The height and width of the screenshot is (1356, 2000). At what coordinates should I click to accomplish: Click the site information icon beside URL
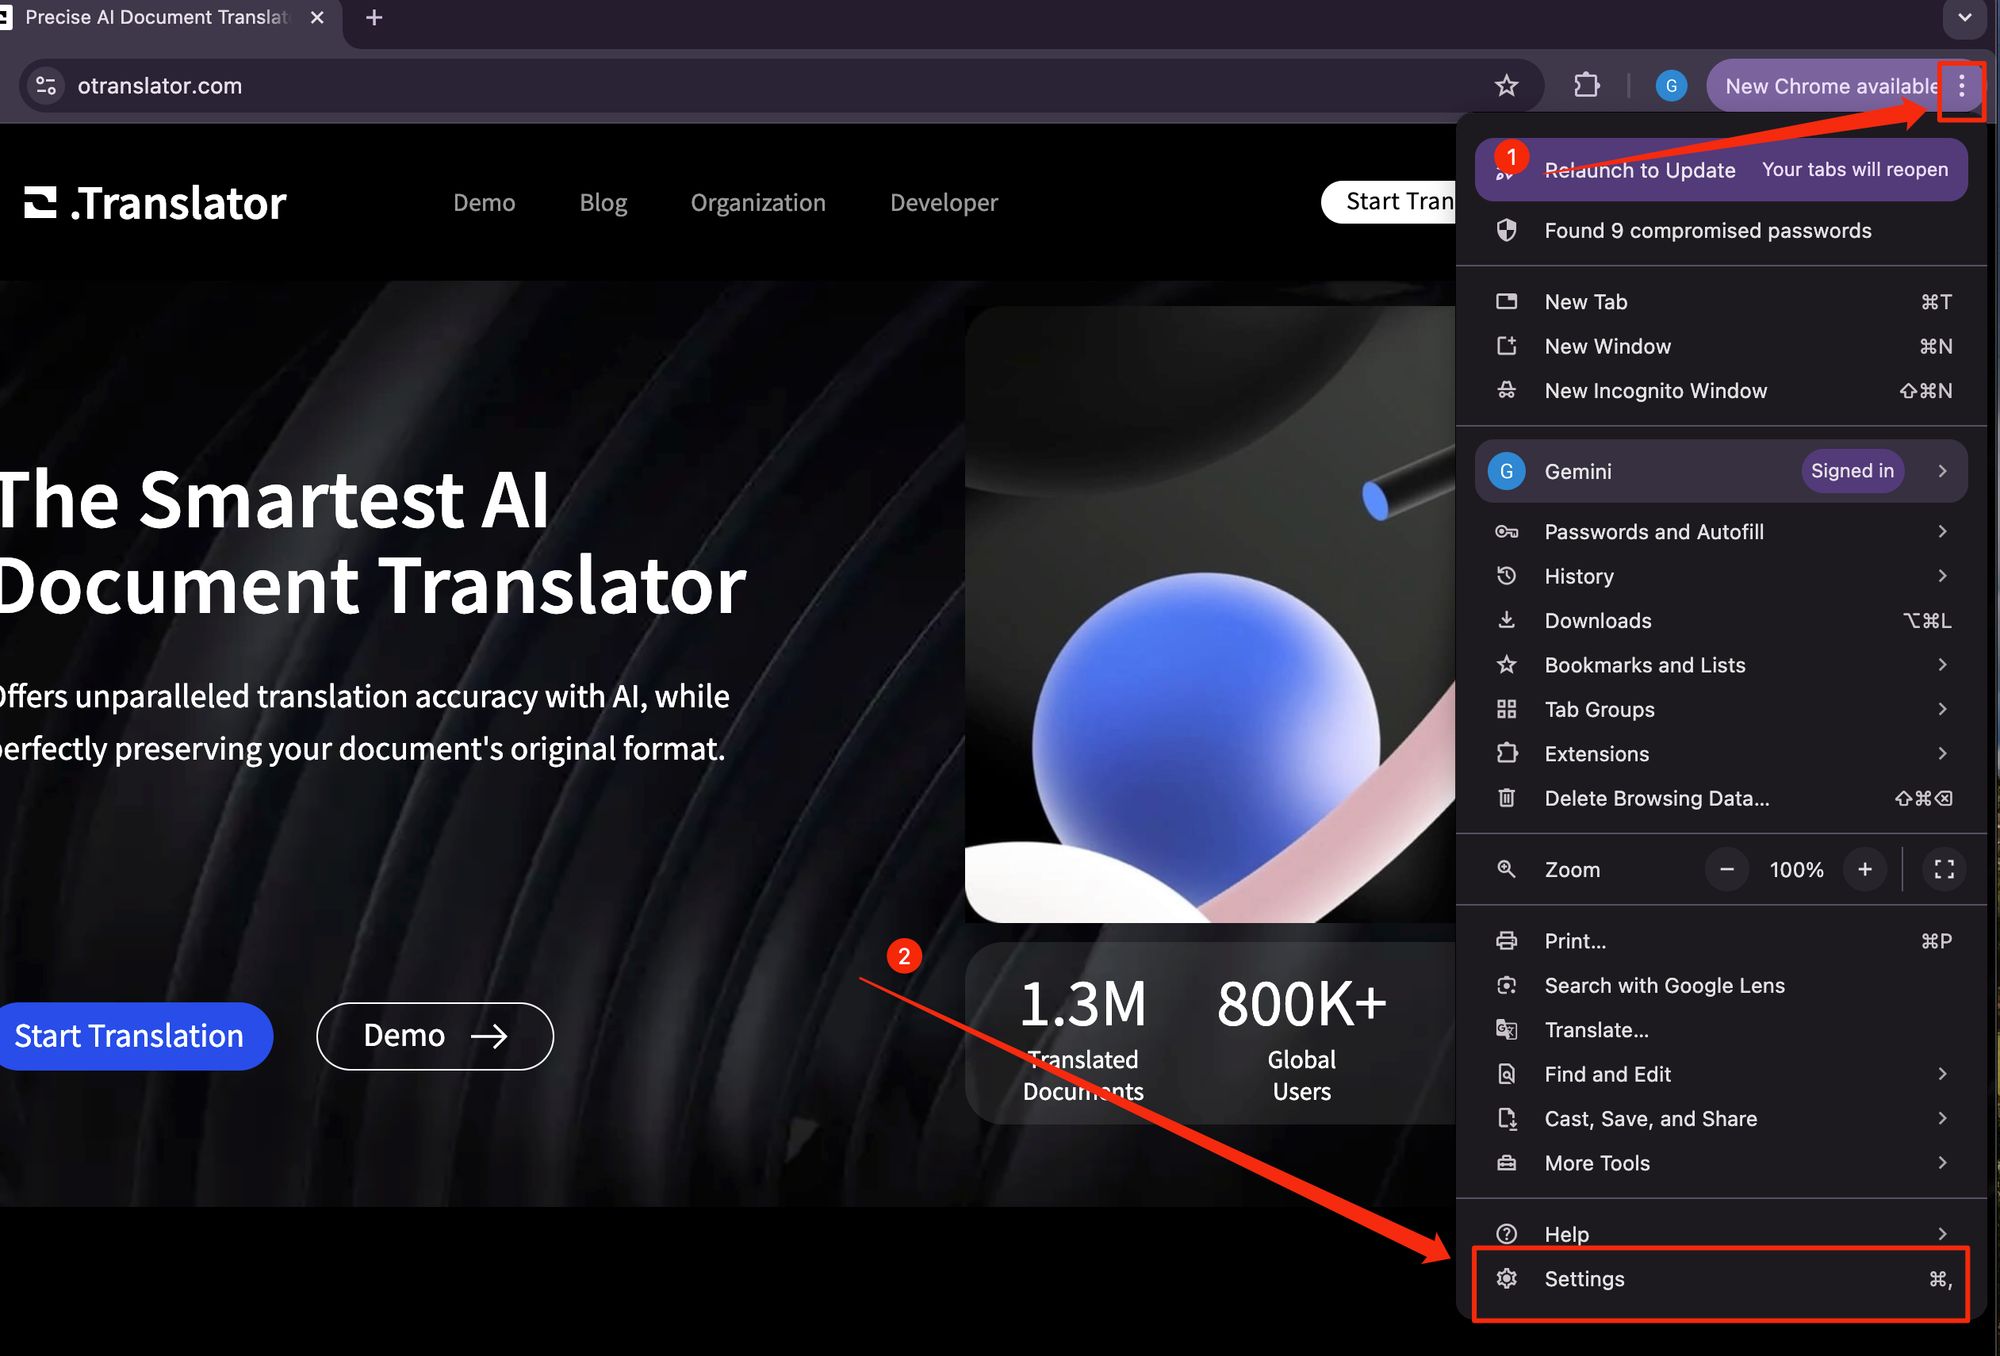(46, 86)
